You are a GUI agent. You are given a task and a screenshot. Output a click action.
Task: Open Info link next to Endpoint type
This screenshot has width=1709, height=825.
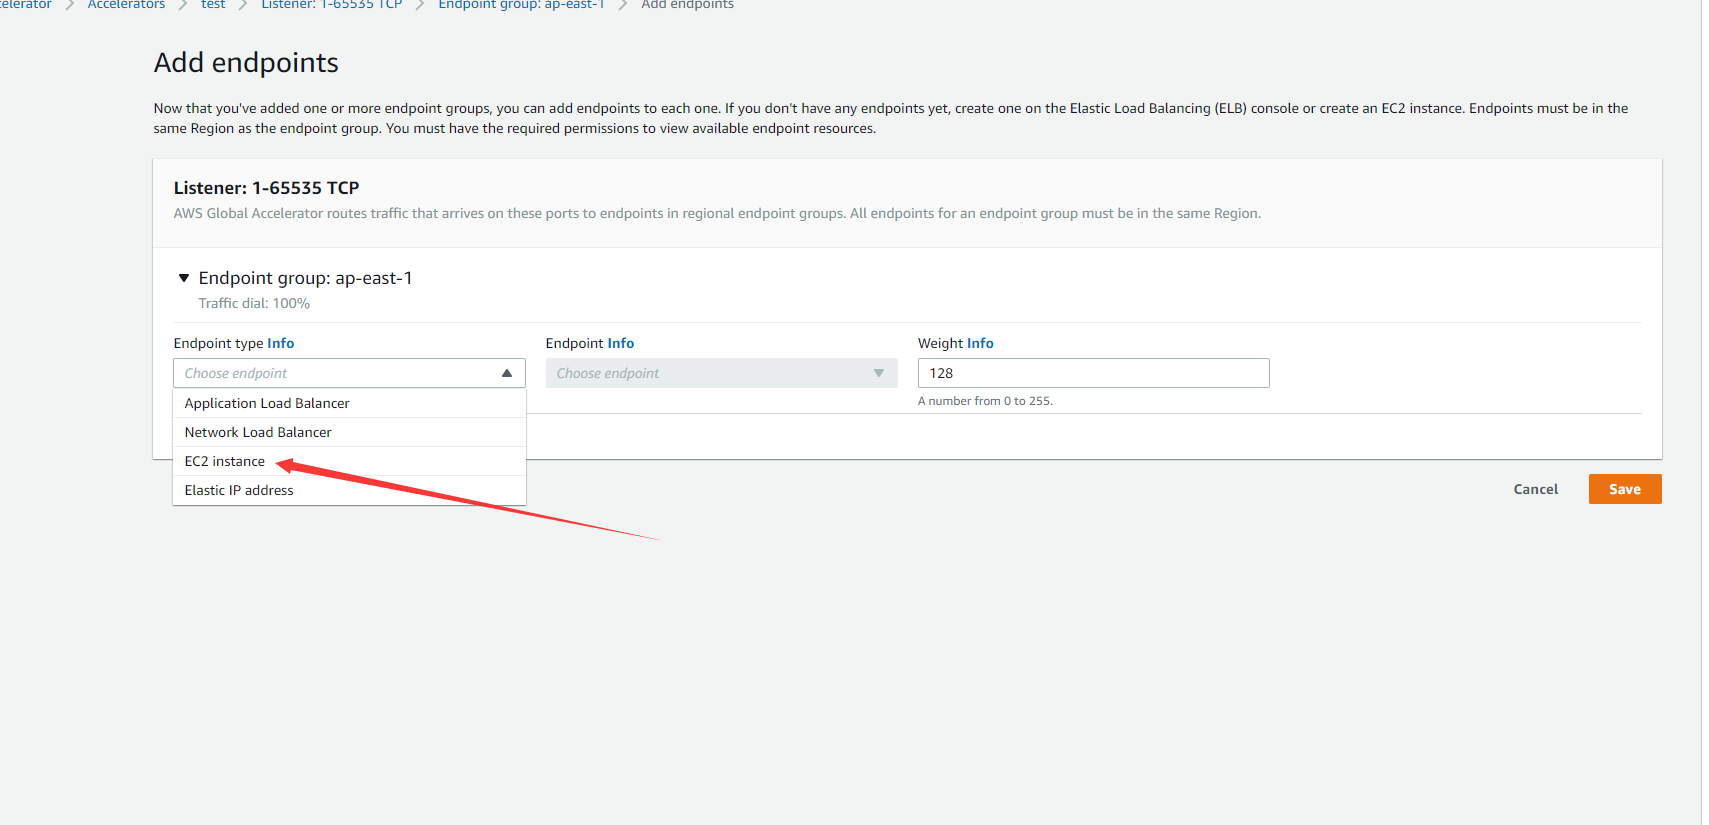pyautogui.click(x=280, y=343)
